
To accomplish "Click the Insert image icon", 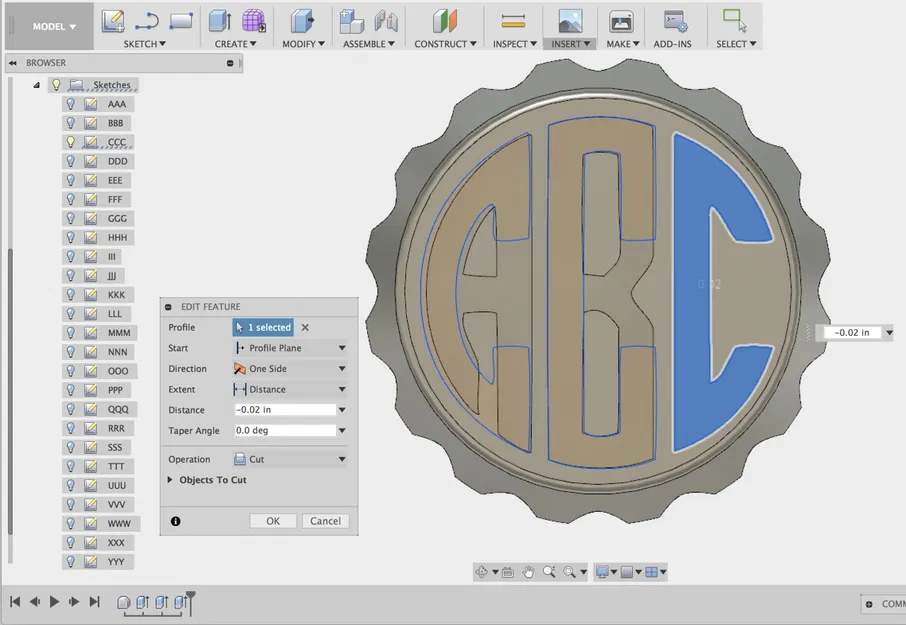I will (x=570, y=21).
